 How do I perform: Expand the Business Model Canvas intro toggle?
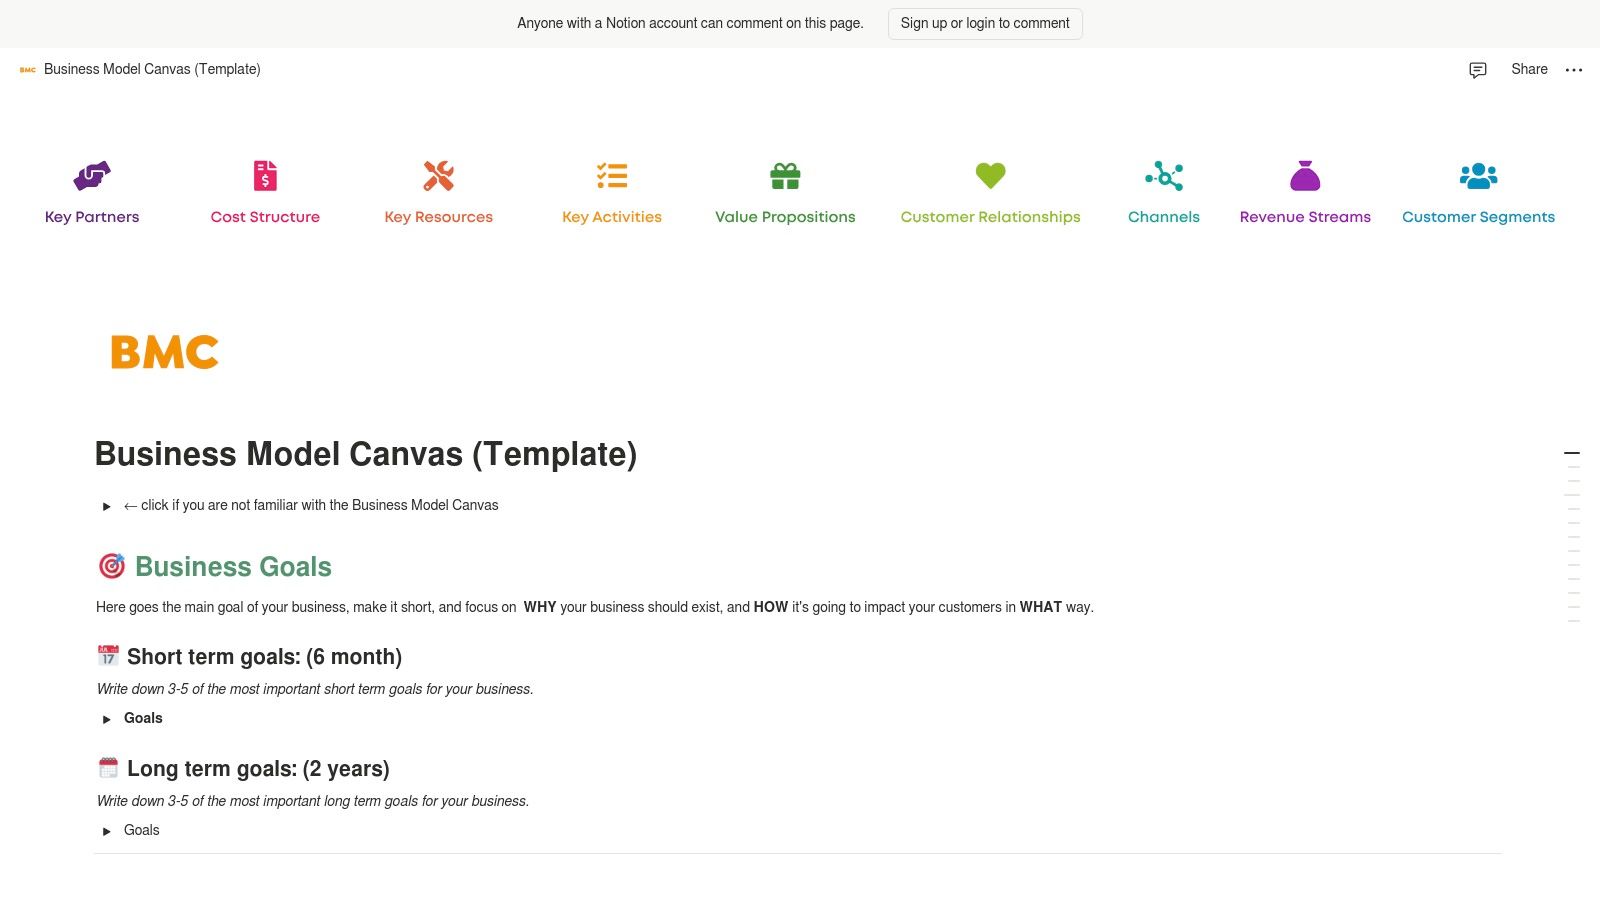coord(107,507)
